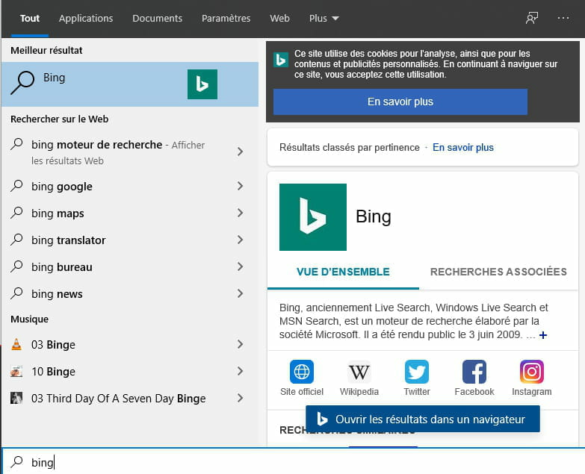The width and height of the screenshot is (585, 474).
Task: Open En savoir plus link near pertinence
Action: (463, 147)
